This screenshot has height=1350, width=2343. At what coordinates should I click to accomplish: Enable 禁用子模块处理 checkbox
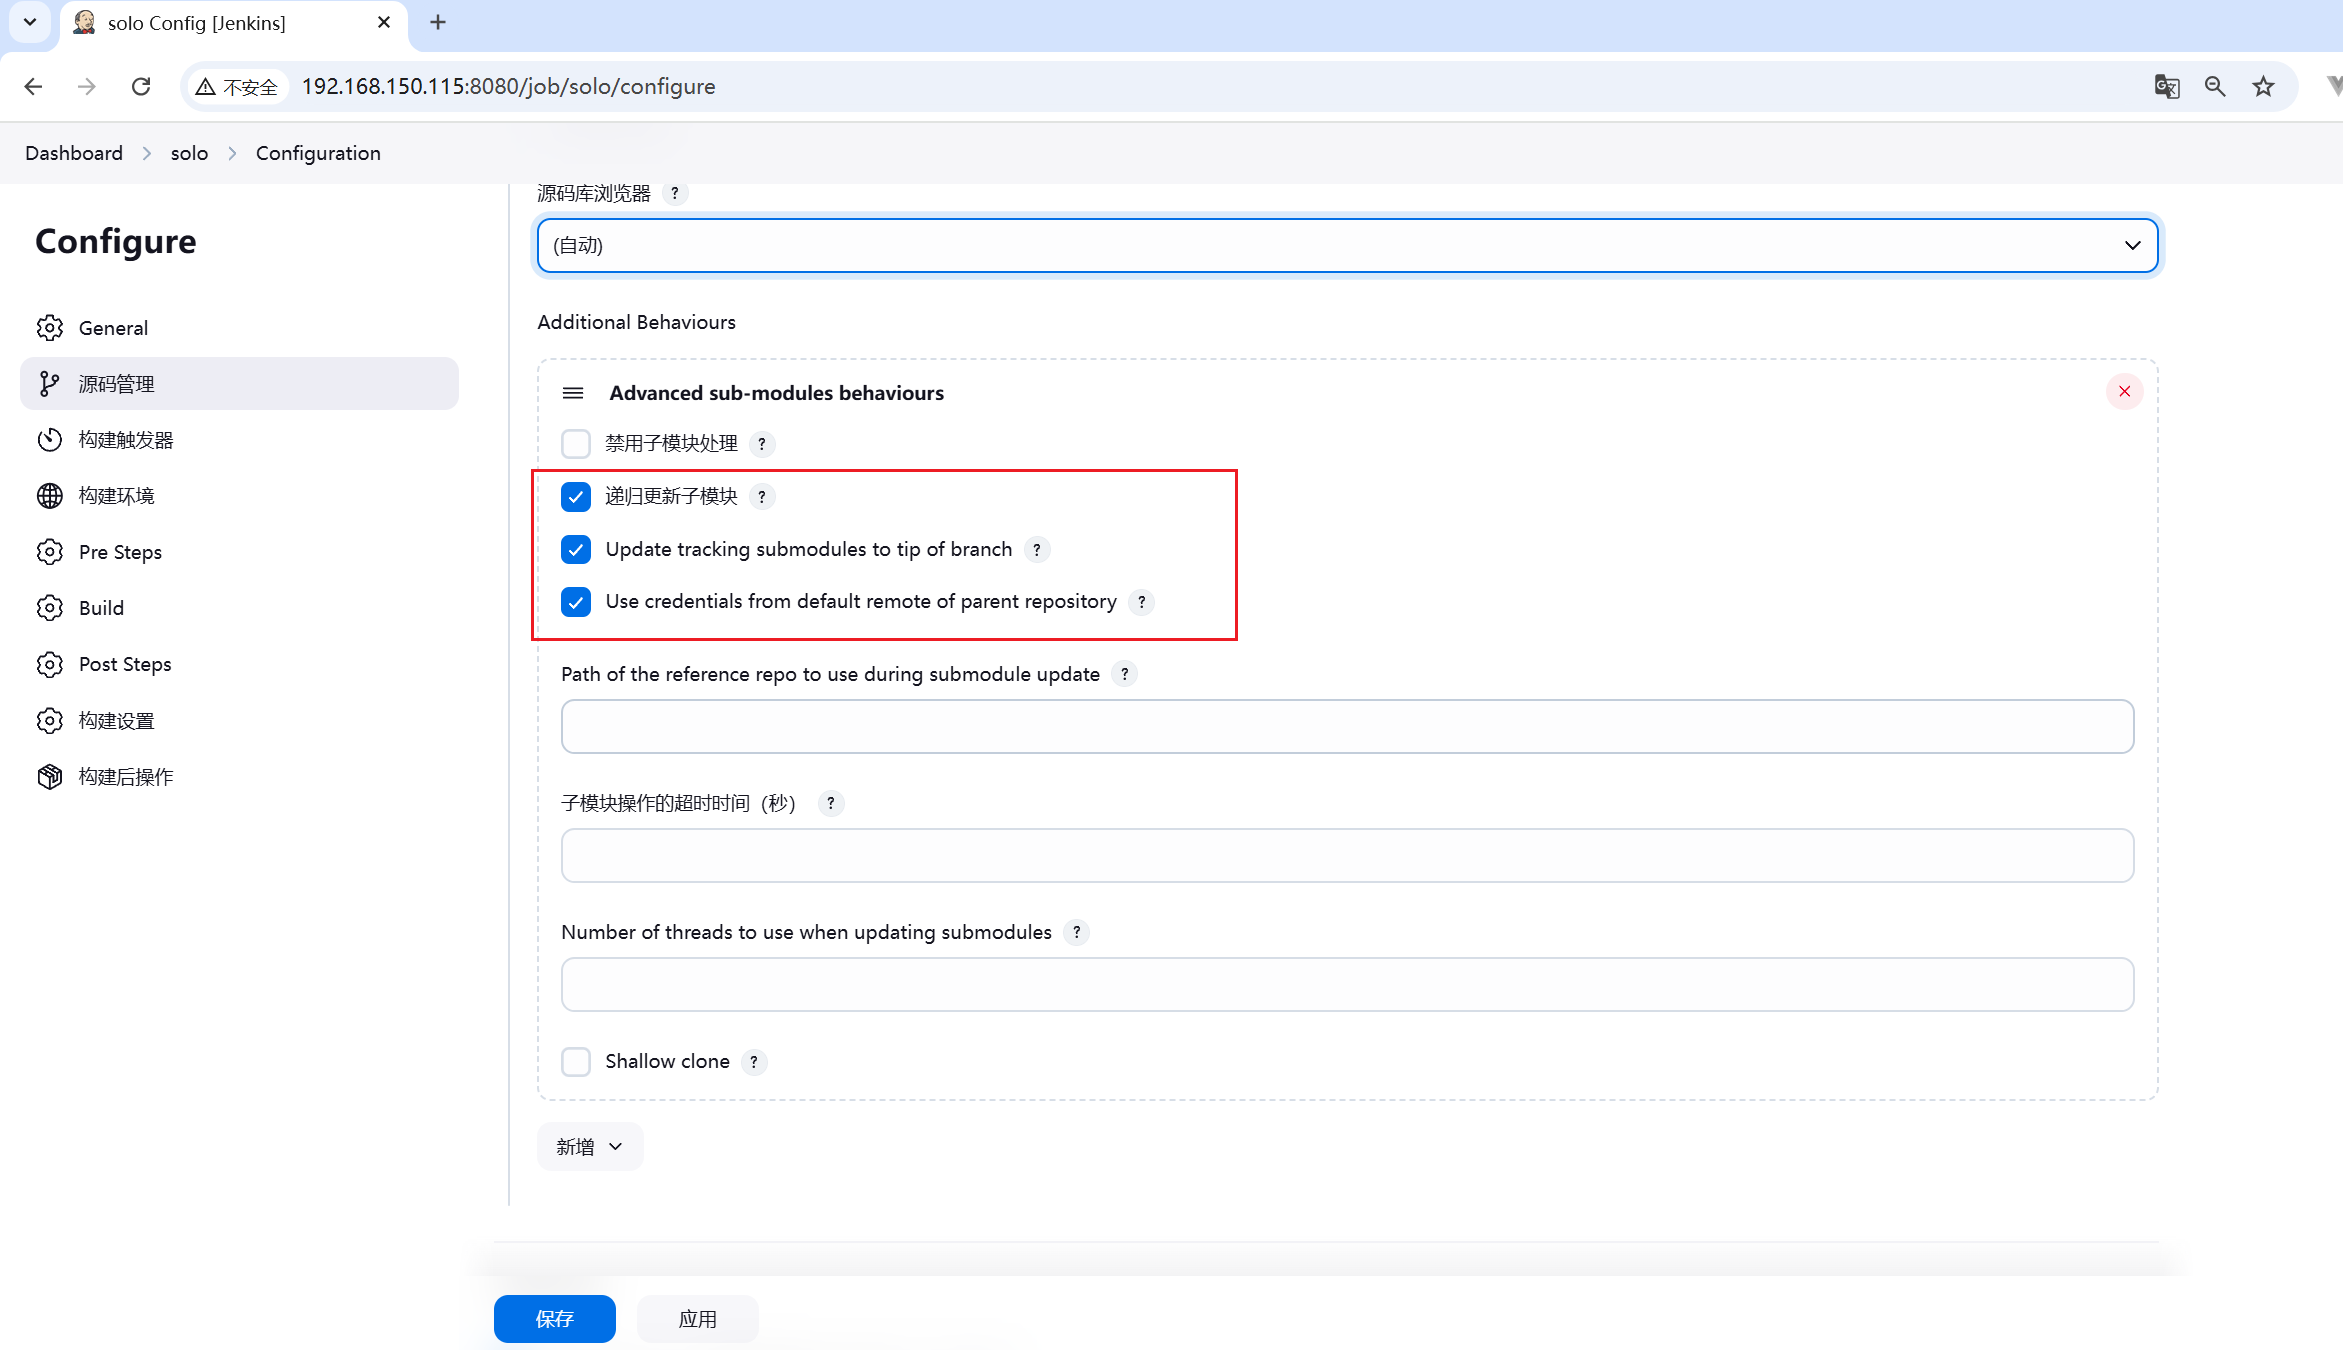coord(576,444)
